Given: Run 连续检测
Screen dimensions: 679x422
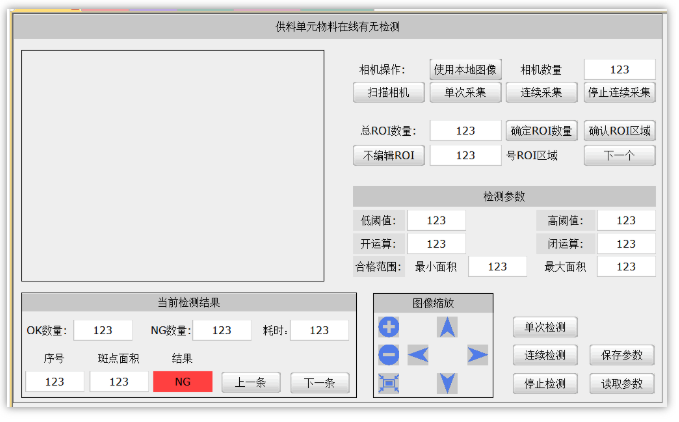Looking at the screenshot, I should pyautogui.click(x=545, y=355).
